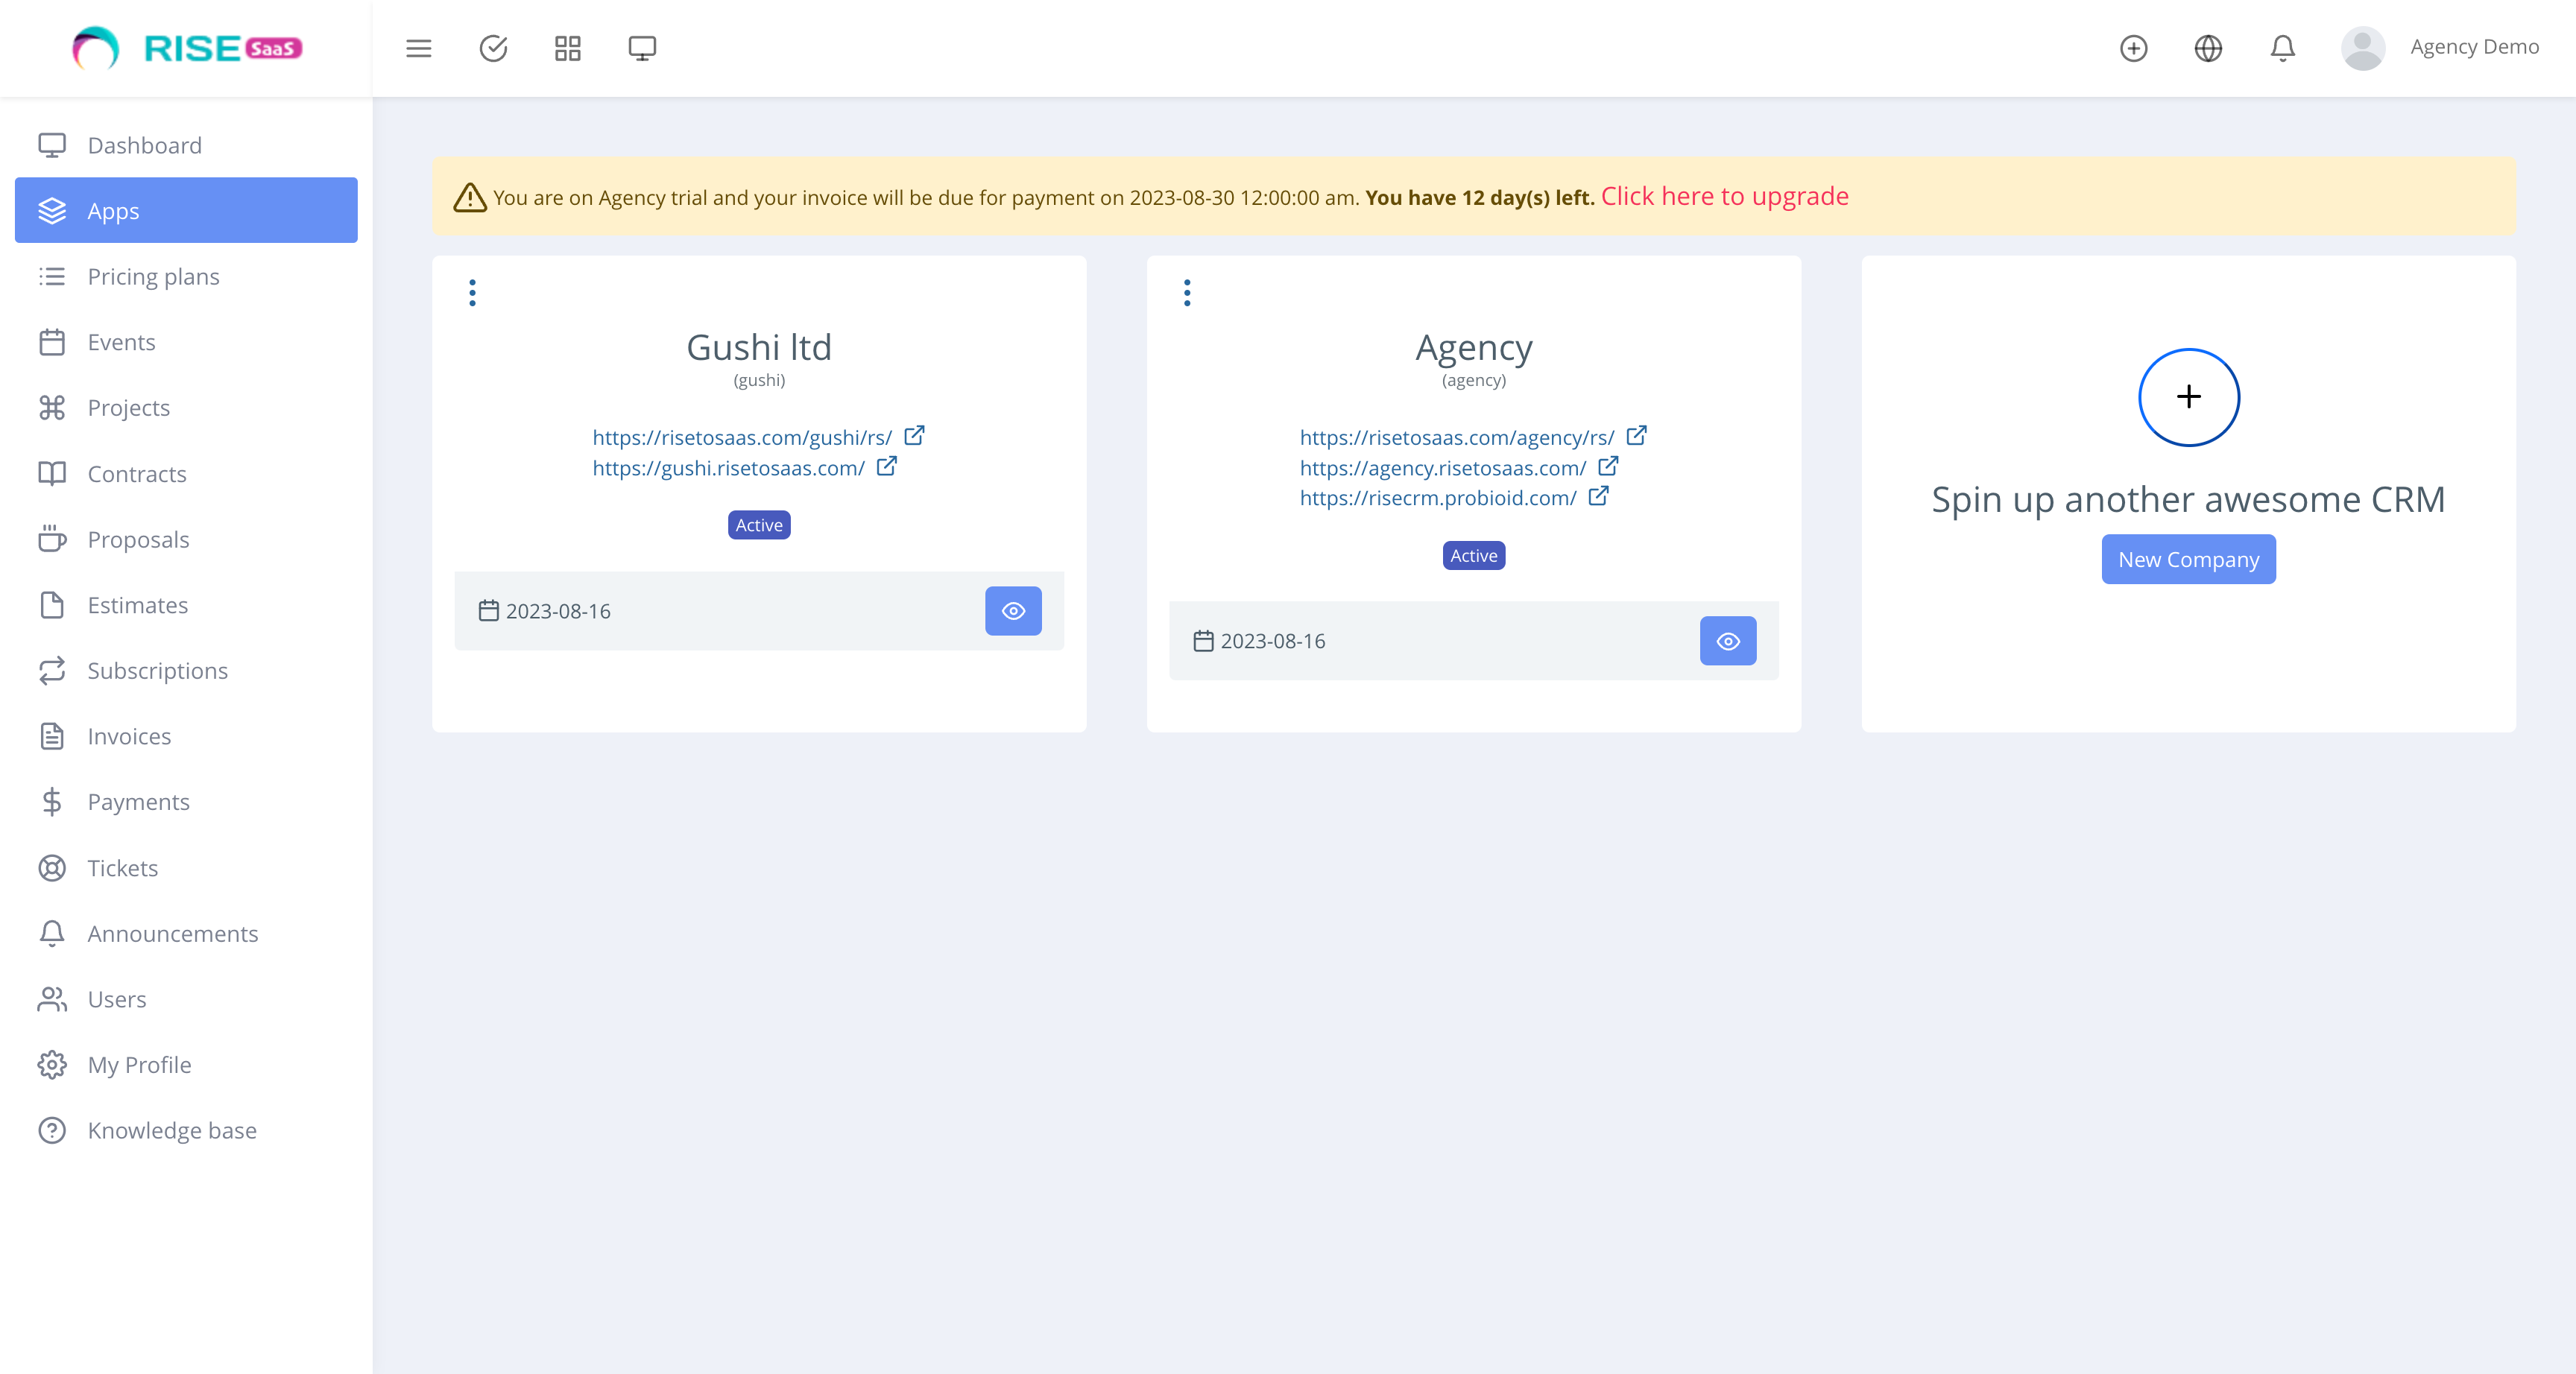The image size is (2576, 1374).
Task: Expand the Agency card's kebab menu
Action: point(1187,292)
